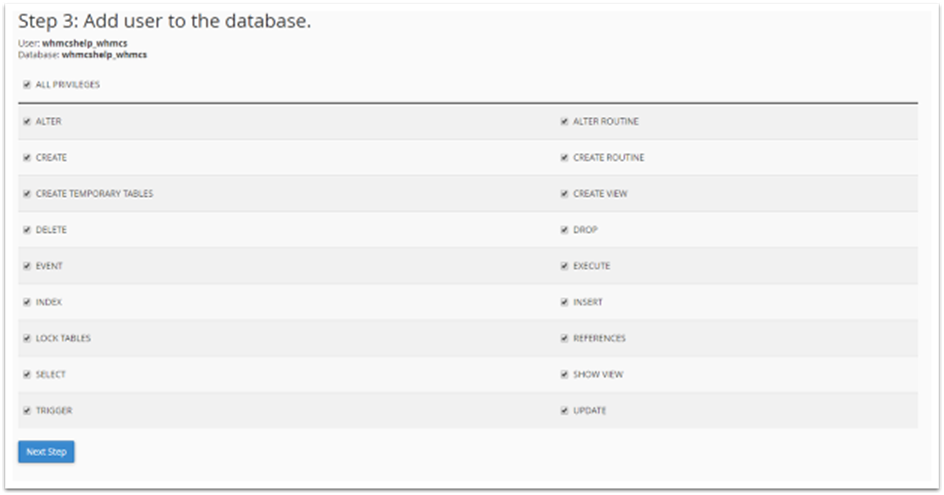Disable the CREATE VIEW privilege
Image resolution: width=944 pixels, height=495 pixels.
click(x=564, y=194)
